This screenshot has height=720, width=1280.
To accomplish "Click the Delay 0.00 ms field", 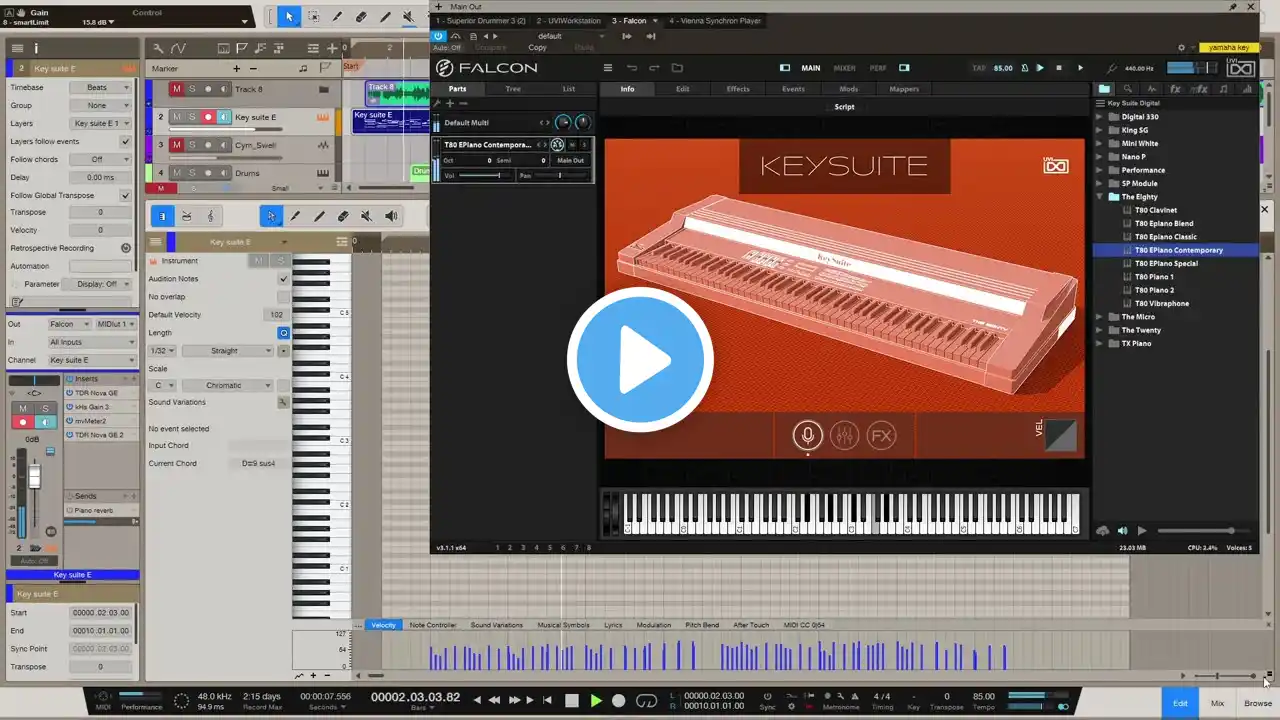I will pyautogui.click(x=101, y=177).
